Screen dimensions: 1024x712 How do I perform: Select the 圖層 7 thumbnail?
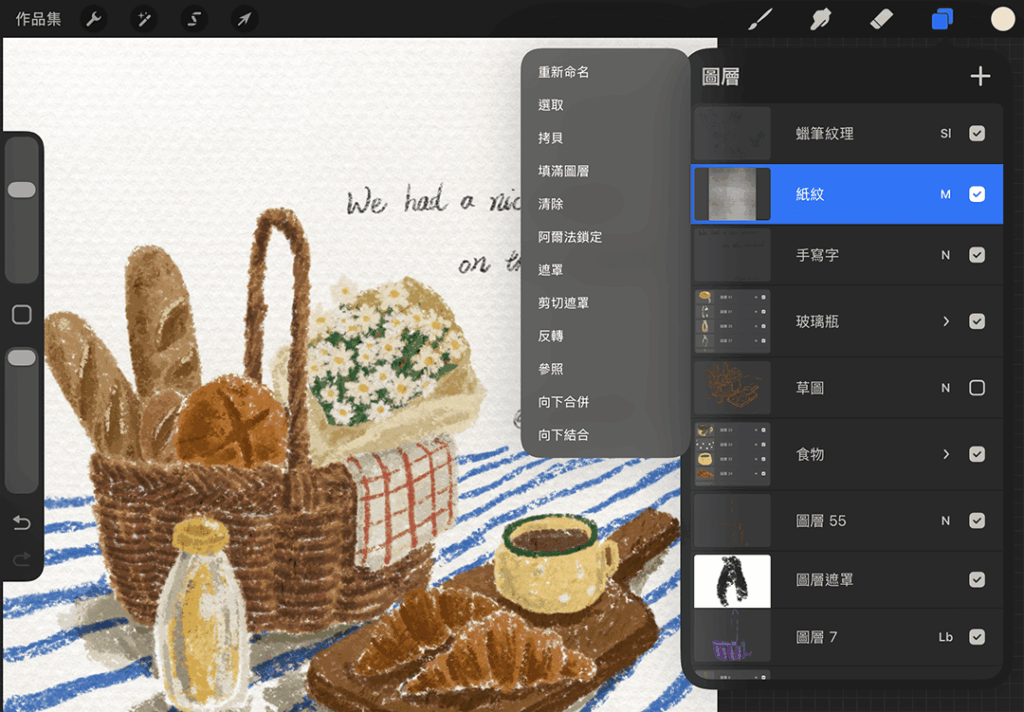732,637
